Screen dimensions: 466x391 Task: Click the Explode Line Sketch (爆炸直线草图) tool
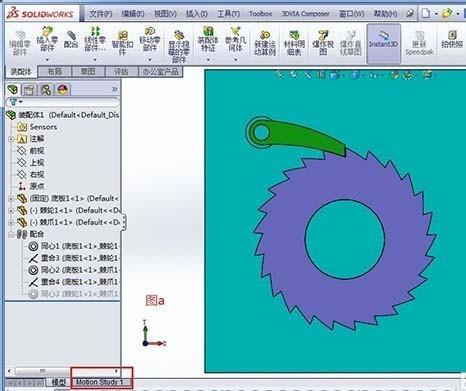(x=351, y=43)
